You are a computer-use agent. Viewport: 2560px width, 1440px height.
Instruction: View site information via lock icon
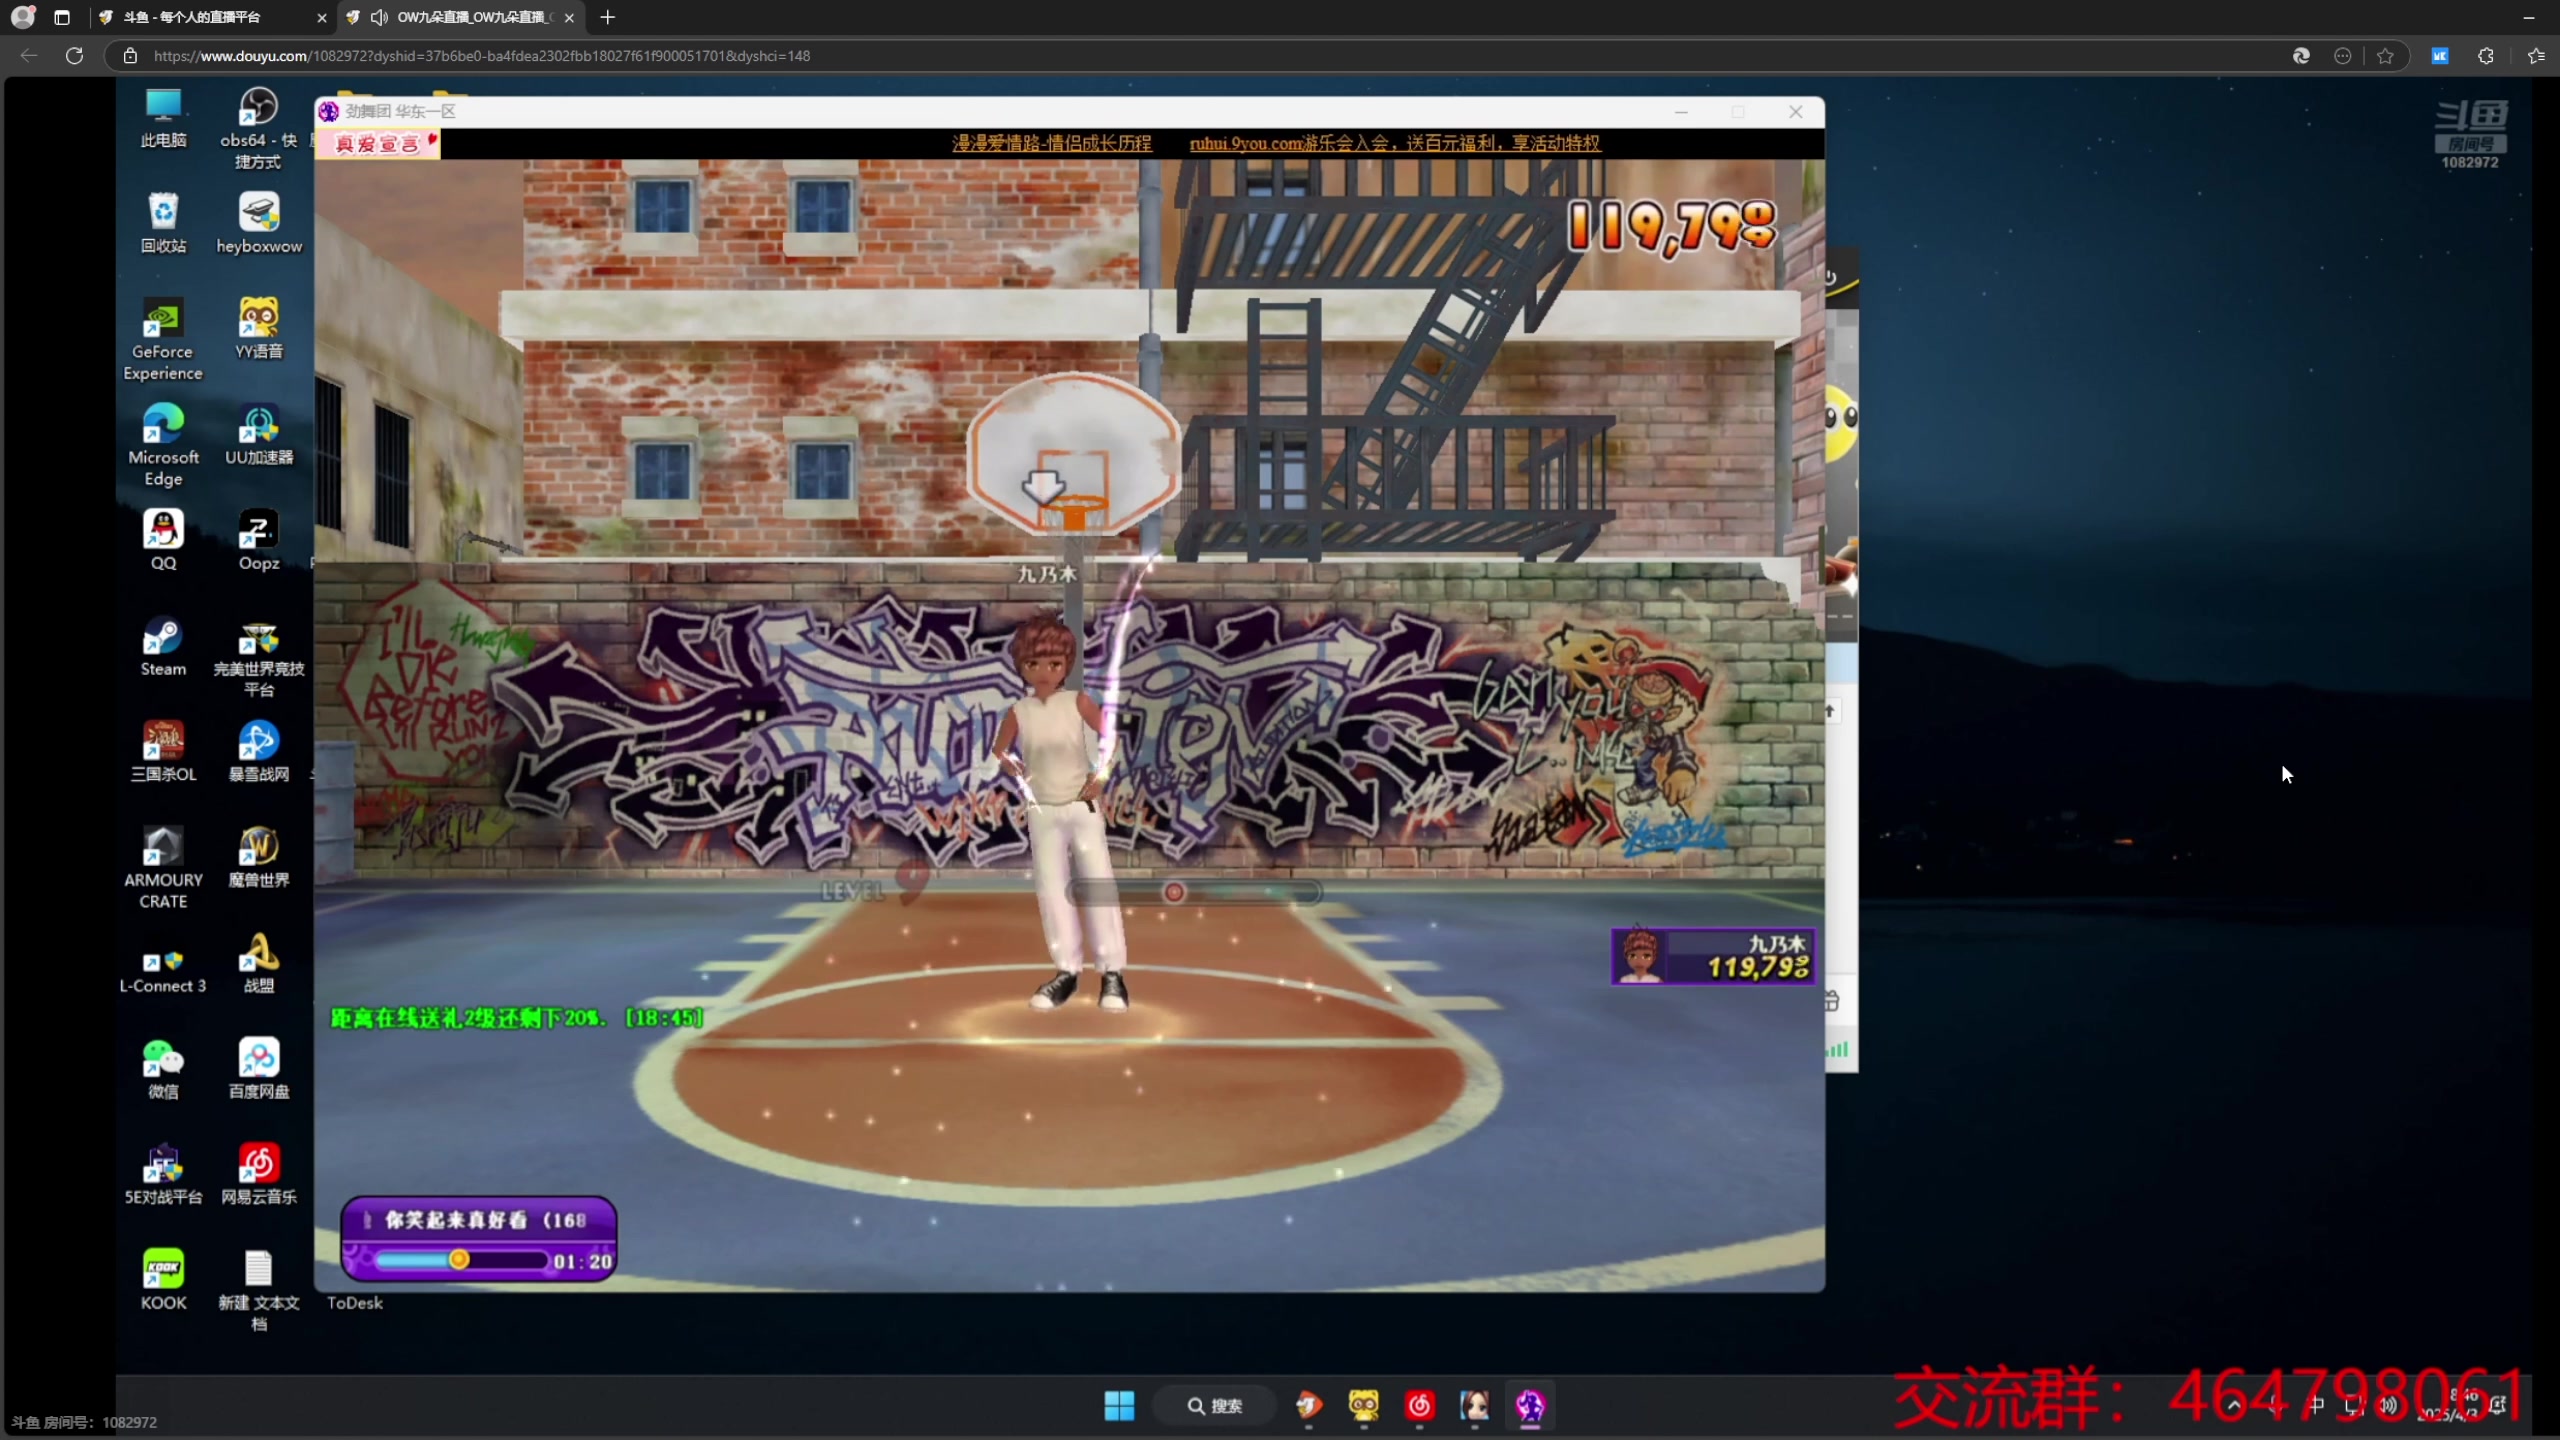click(x=130, y=56)
